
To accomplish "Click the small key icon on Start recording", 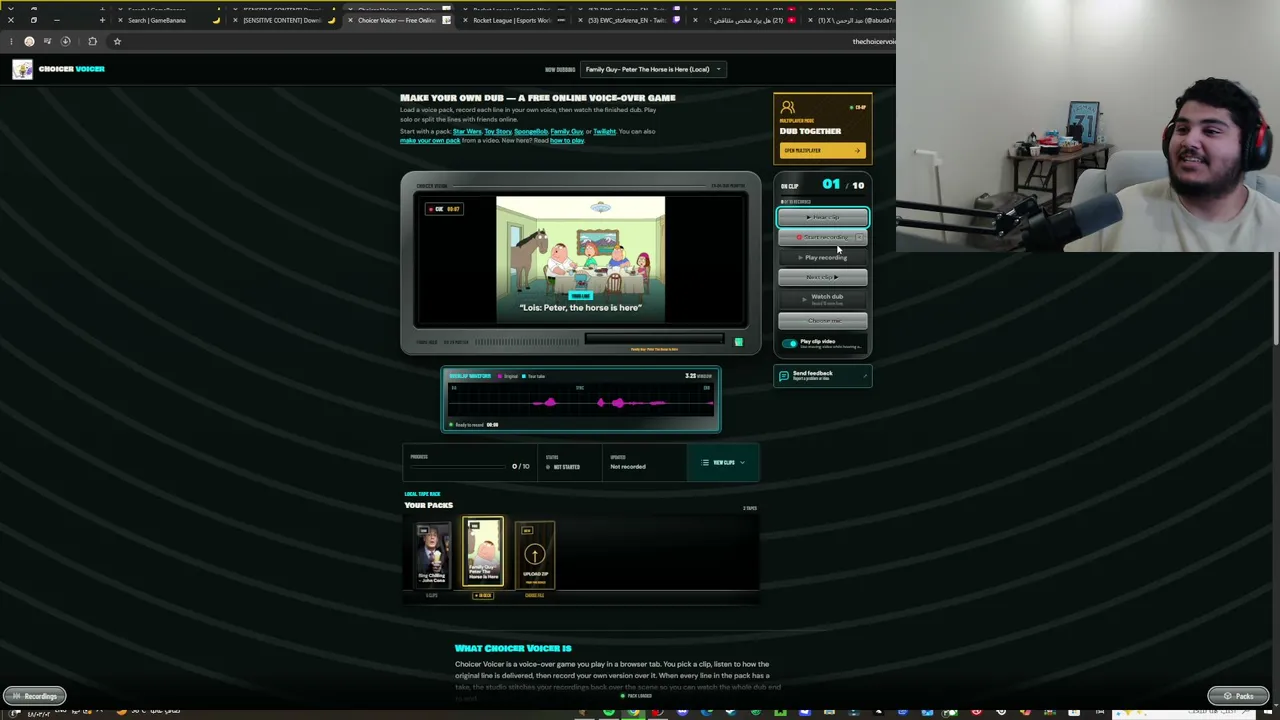I will pos(859,237).
